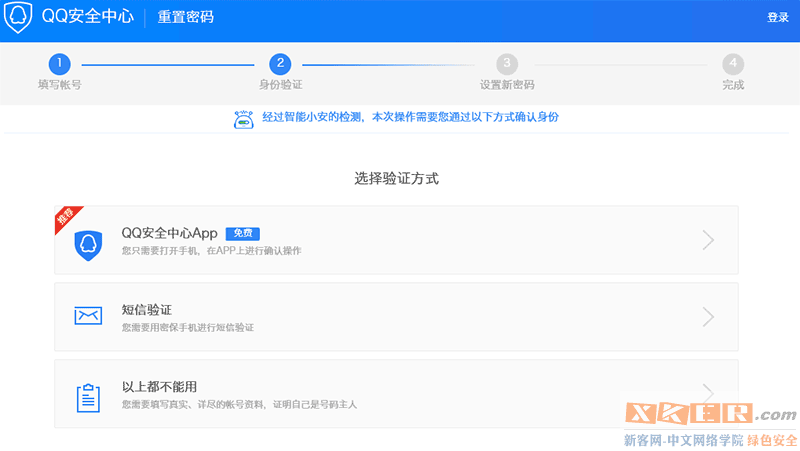Click the 免费 free badge
The width and height of the screenshot is (800, 451).
[243, 233]
